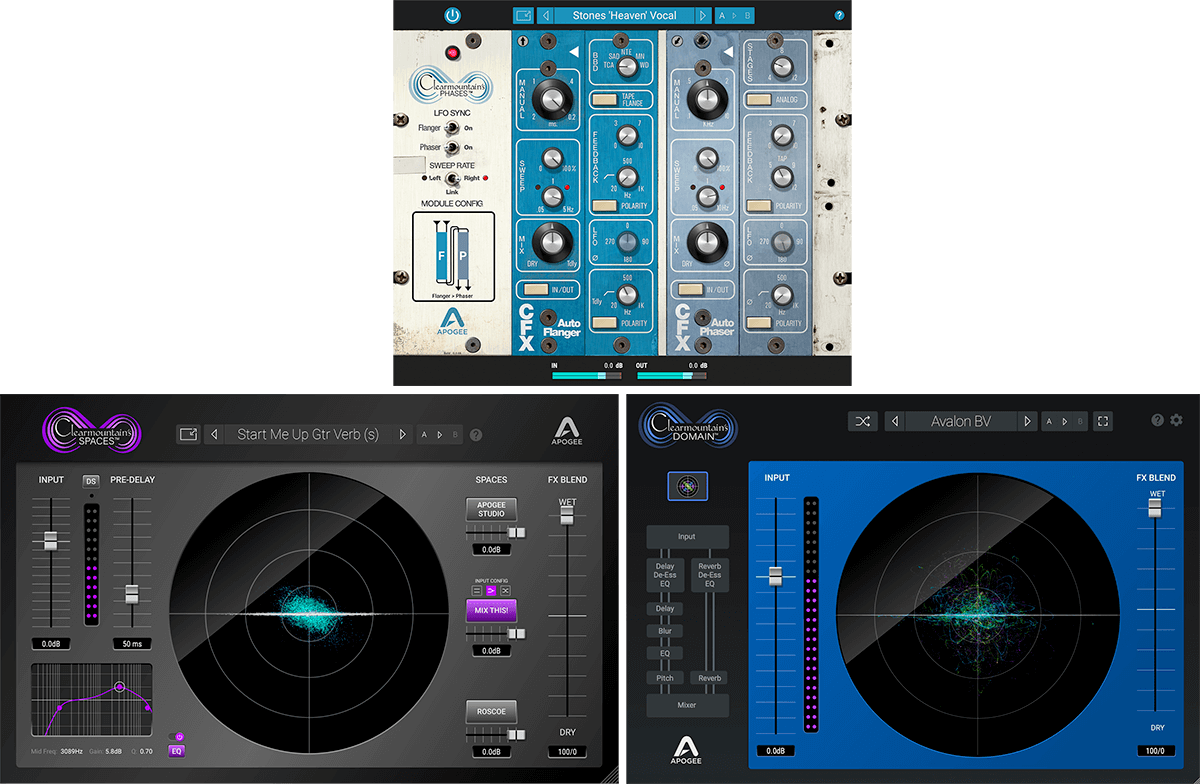This screenshot has width=1200, height=784.
Task: Click the Spaces Input fader handle
Action: point(50,541)
